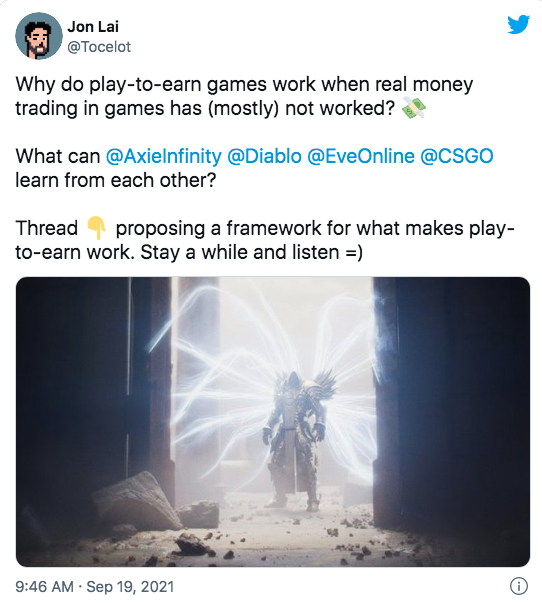542x603 pixels.
Task: Click the pointing-down hand emoji
Action: 96,228
